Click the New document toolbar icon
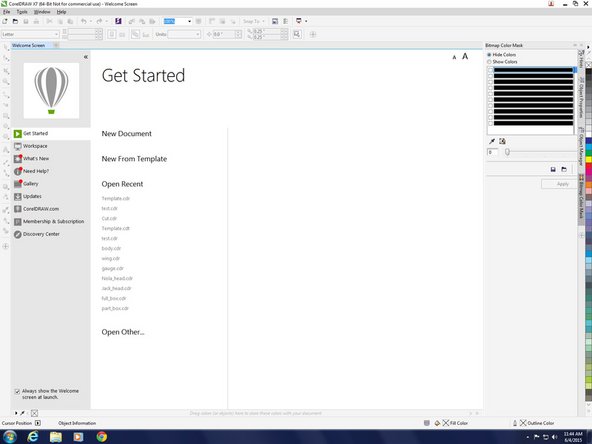Image resolution: width=592 pixels, height=444 pixels. 5,21
